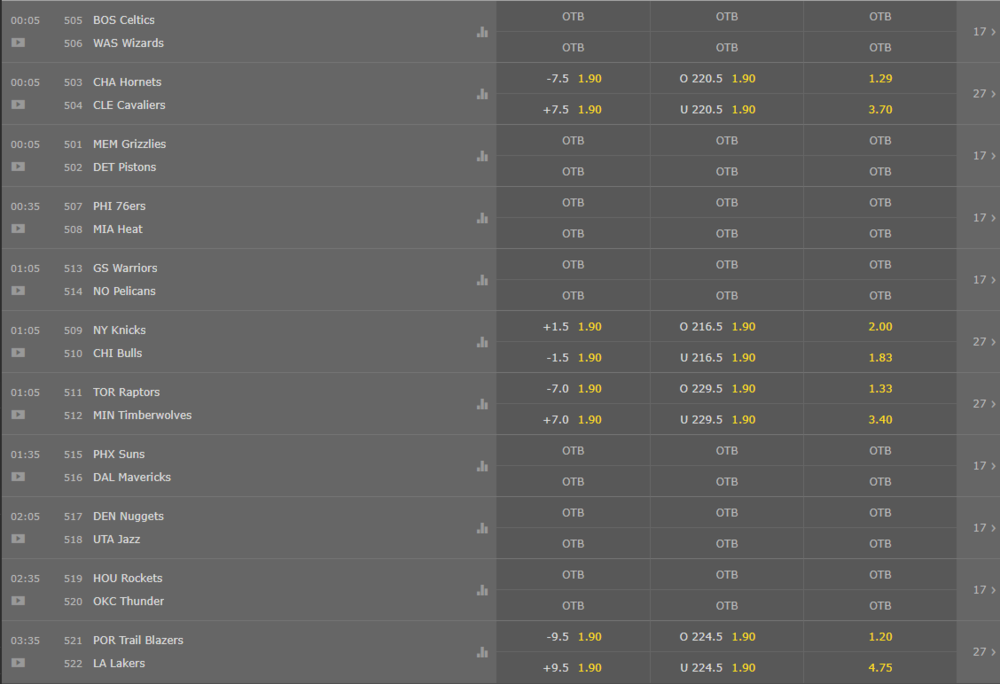
Task: Open stats chart icon for Knicks vs Bulls
Action: point(482,342)
